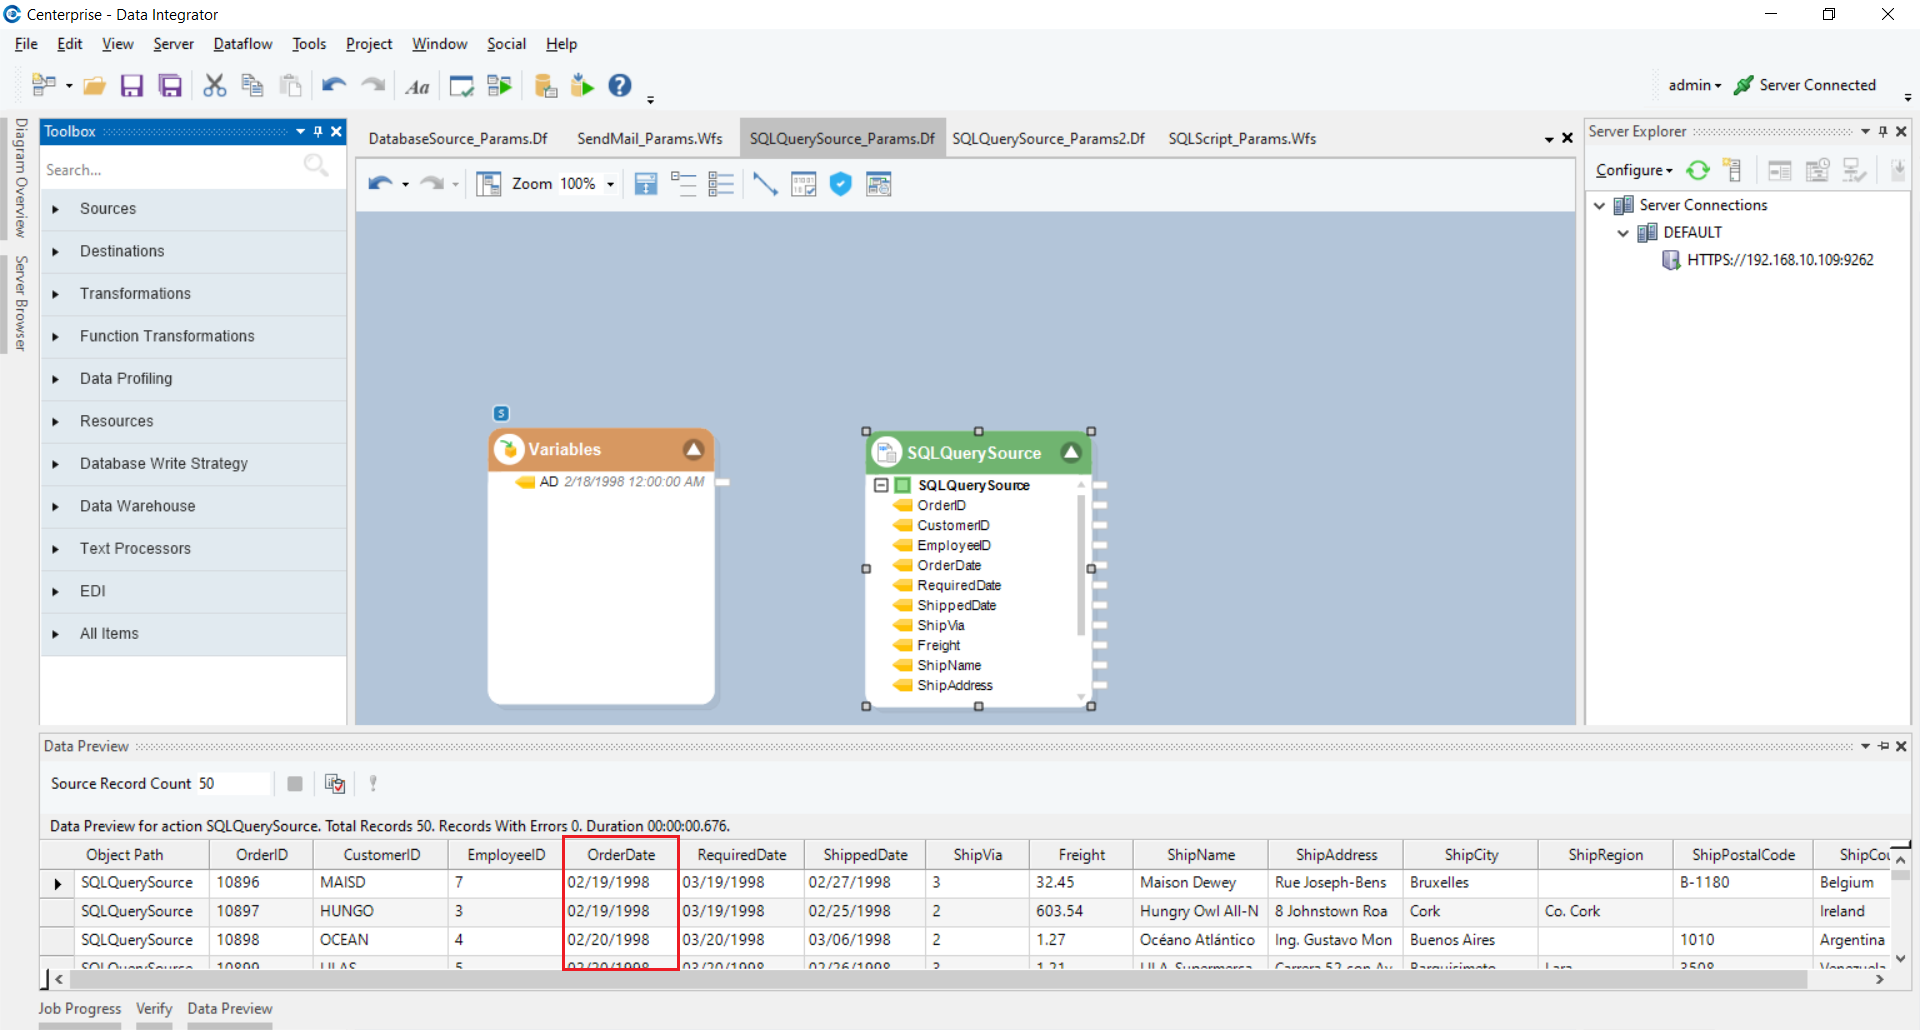Viewport: 1920px width, 1030px height.
Task: Refresh the Server Explorer with green arrows
Action: [1698, 171]
